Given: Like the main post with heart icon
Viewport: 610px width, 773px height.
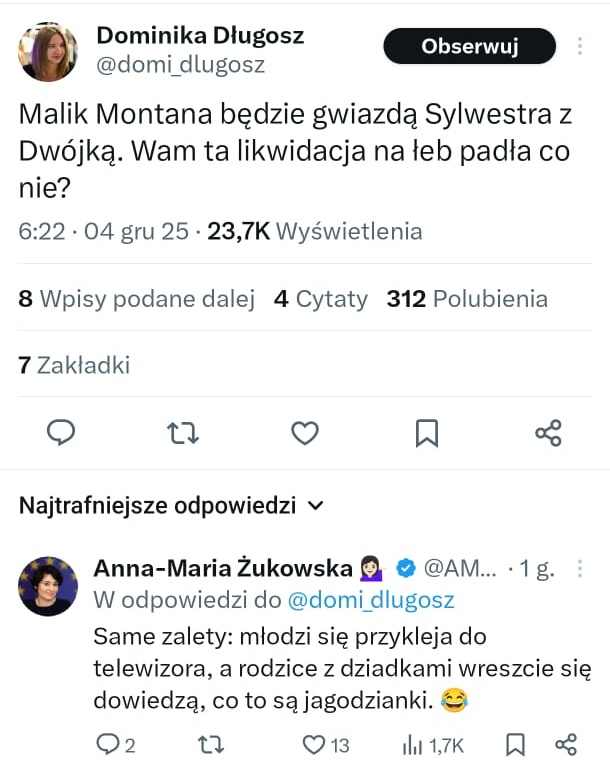Looking at the screenshot, I should 304,432.
